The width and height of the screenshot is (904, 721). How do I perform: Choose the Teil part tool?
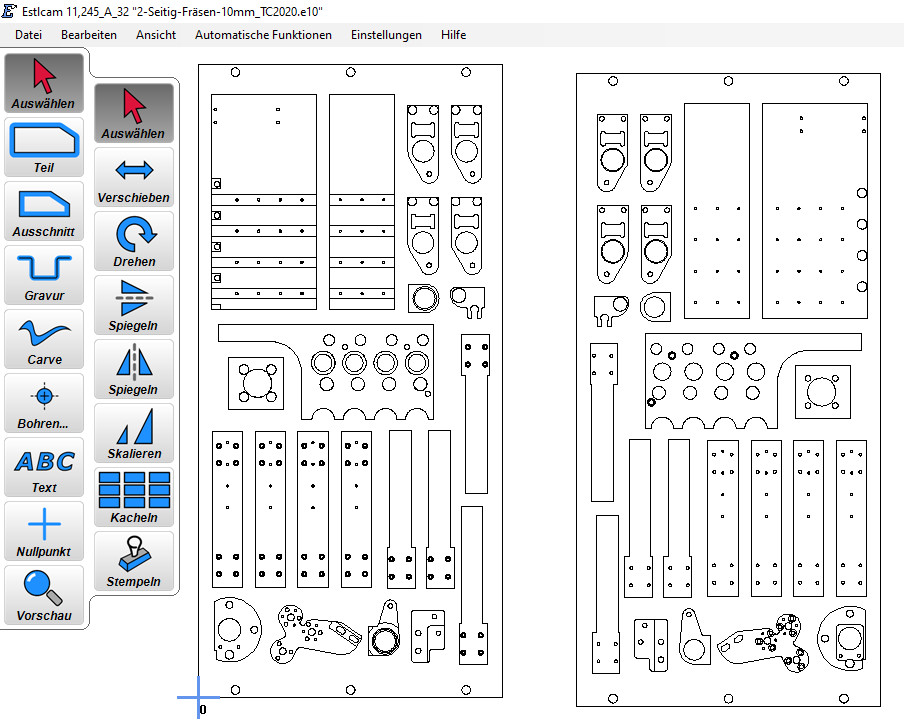(44, 148)
